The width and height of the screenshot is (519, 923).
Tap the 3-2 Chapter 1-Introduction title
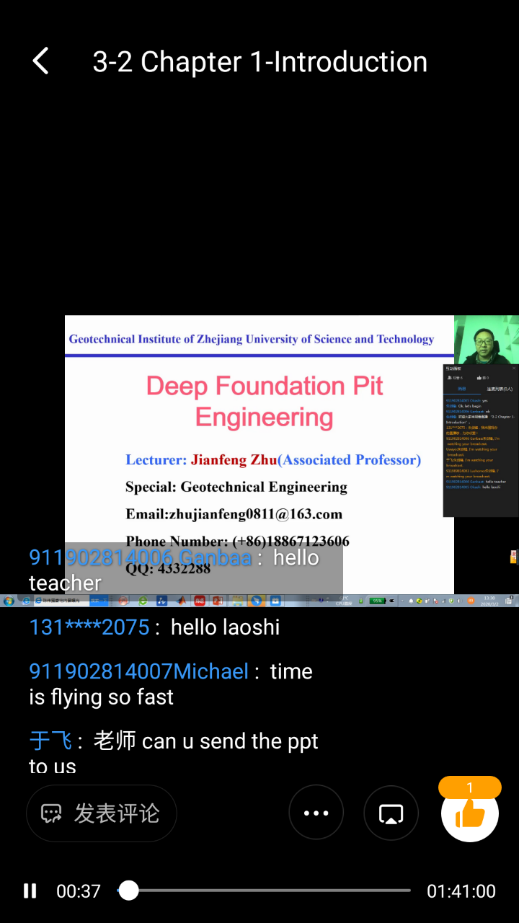(x=260, y=62)
